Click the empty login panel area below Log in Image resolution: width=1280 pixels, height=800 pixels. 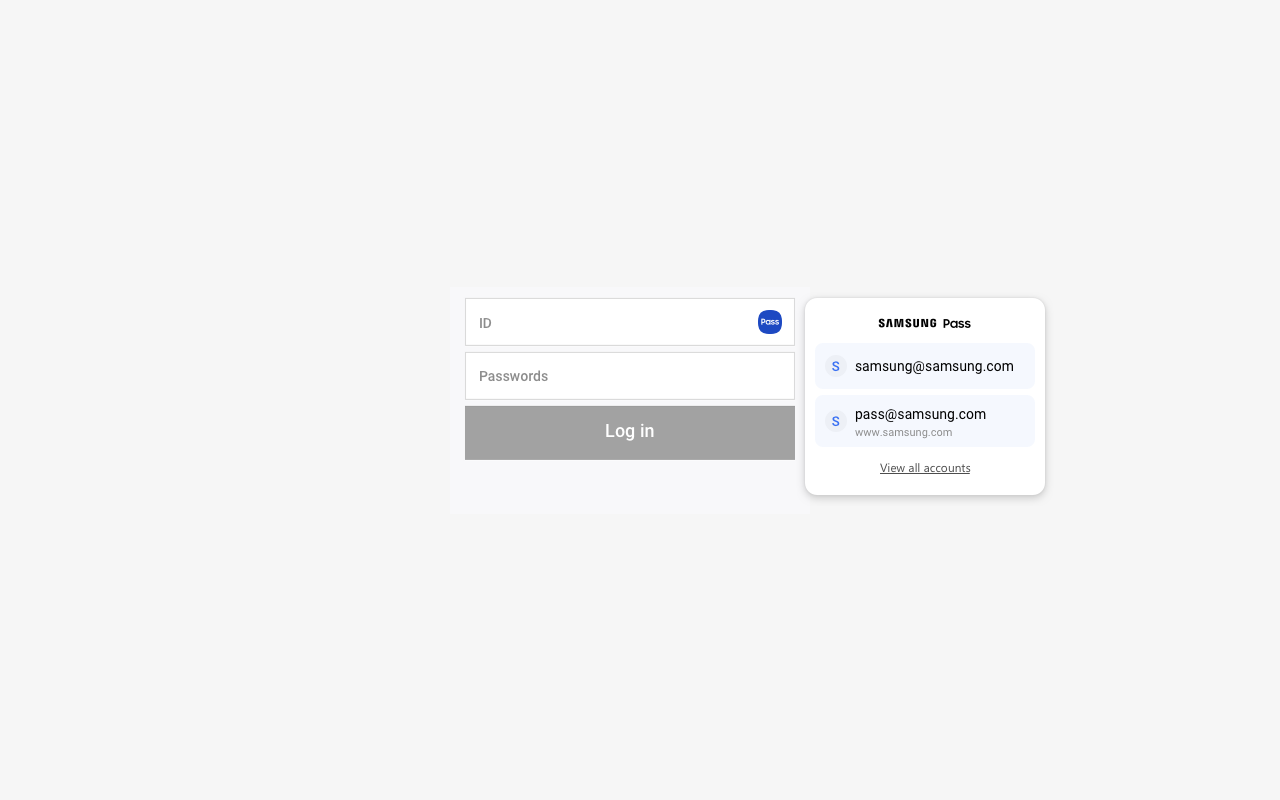[x=630, y=487]
